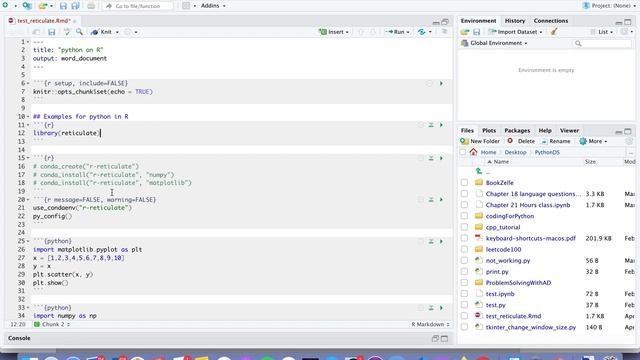Screen dimensions: 640x360
Task: Check the box for codingForPython folder
Action: [464, 216]
